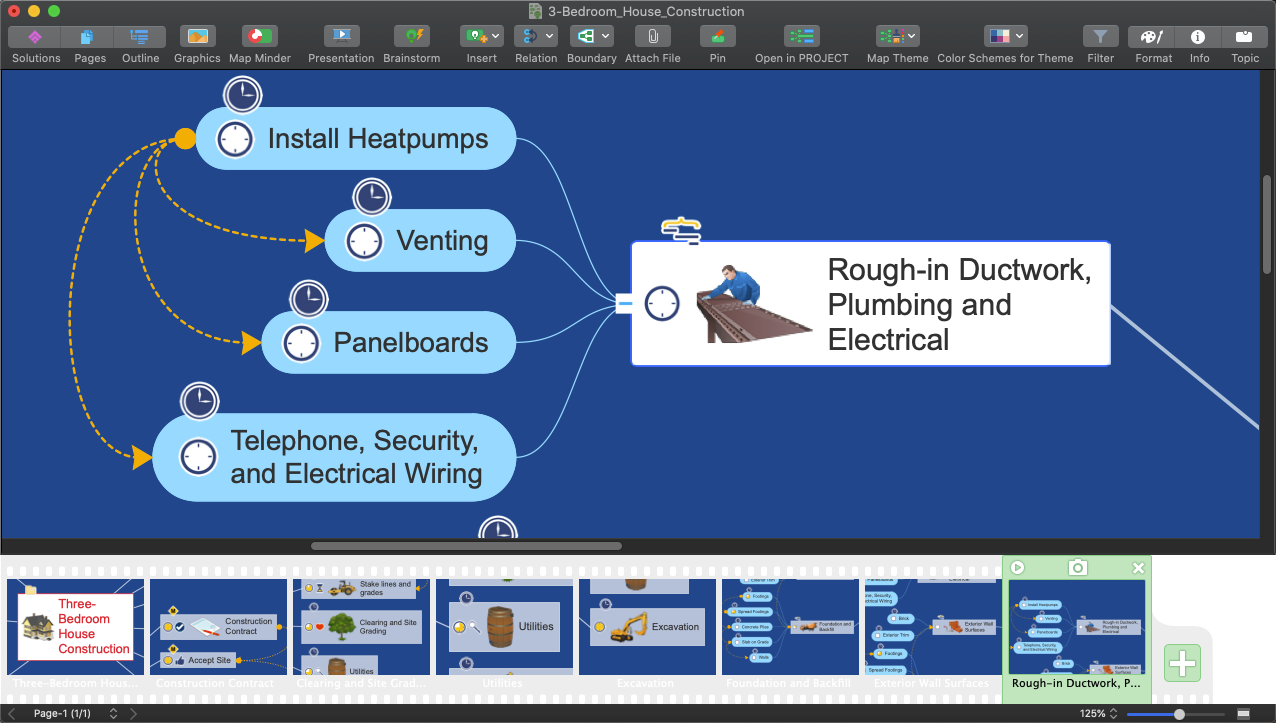Click the Map Minder toolbar icon

(x=260, y=37)
